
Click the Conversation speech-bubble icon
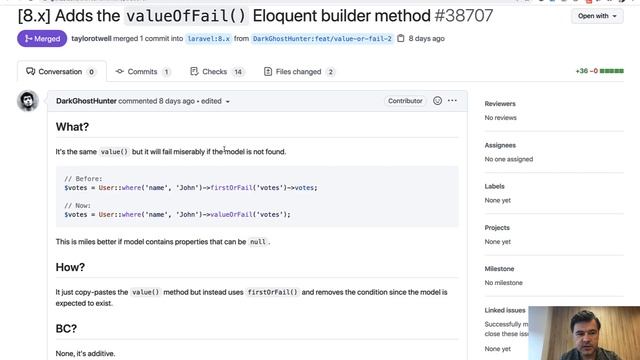point(30,71)
